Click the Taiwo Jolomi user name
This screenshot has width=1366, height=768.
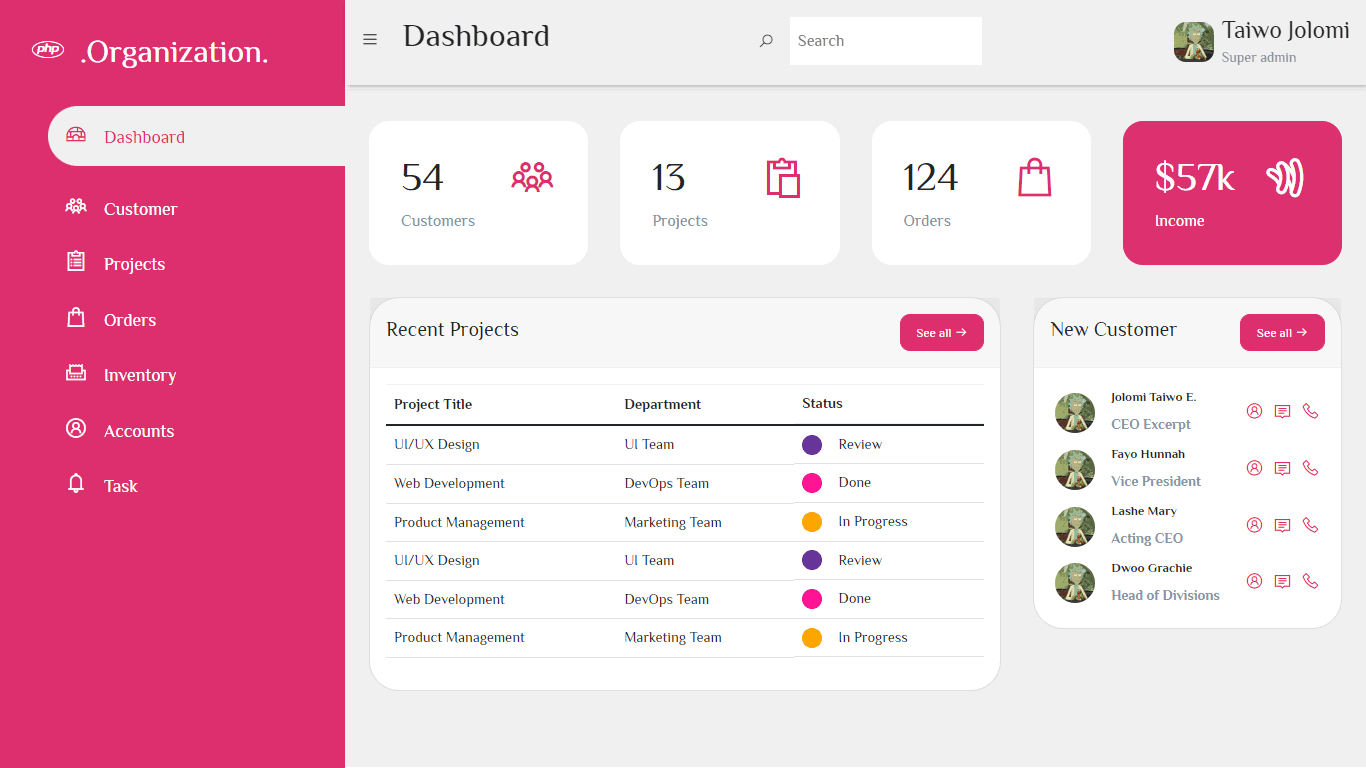click(x=1286, y=30)
